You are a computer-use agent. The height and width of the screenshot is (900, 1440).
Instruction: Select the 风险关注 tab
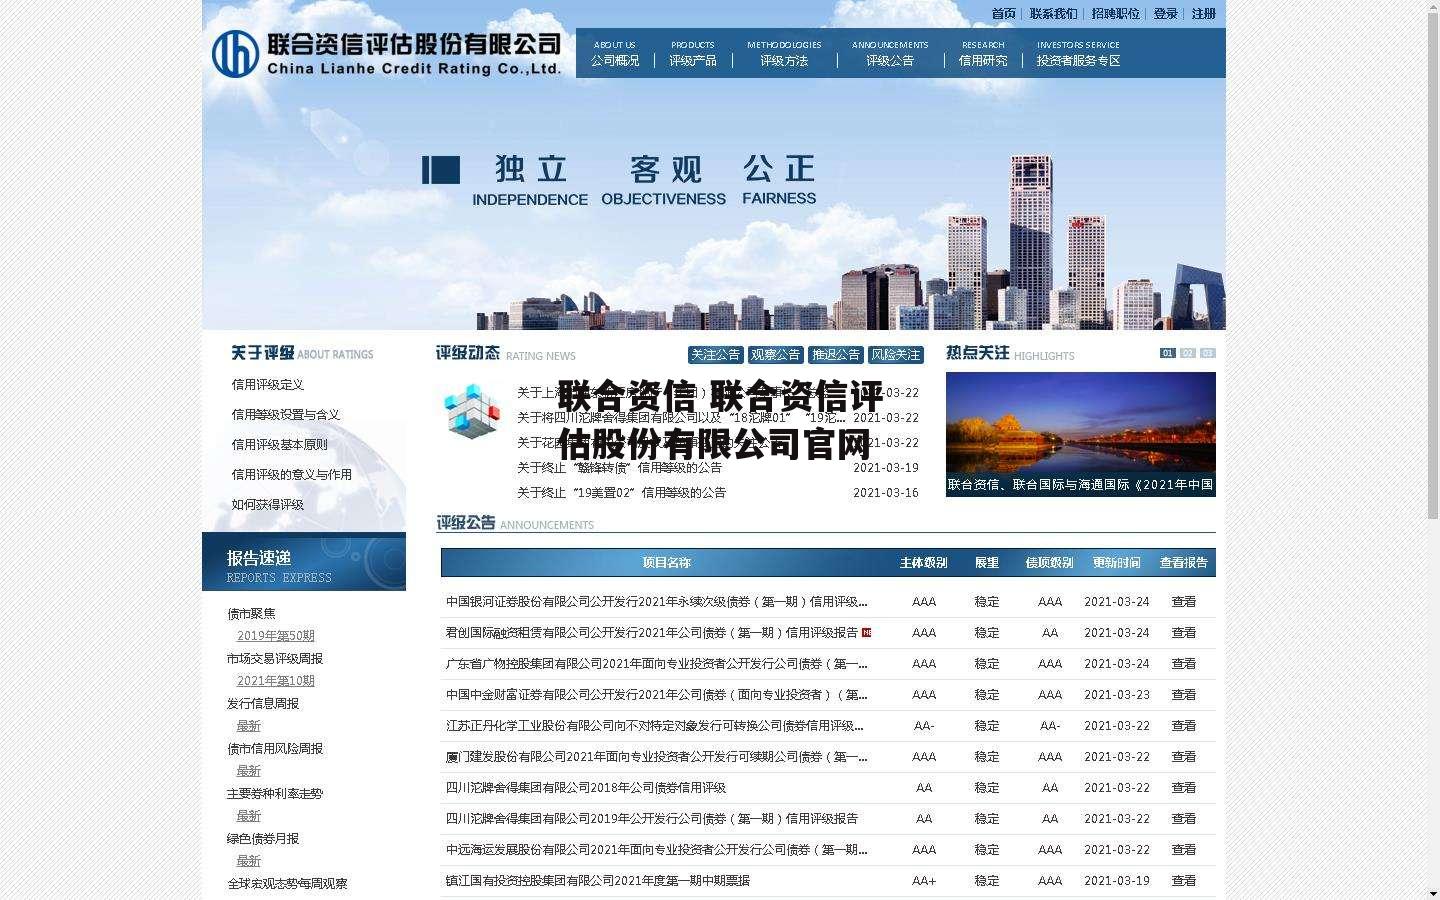coord(896,355)
